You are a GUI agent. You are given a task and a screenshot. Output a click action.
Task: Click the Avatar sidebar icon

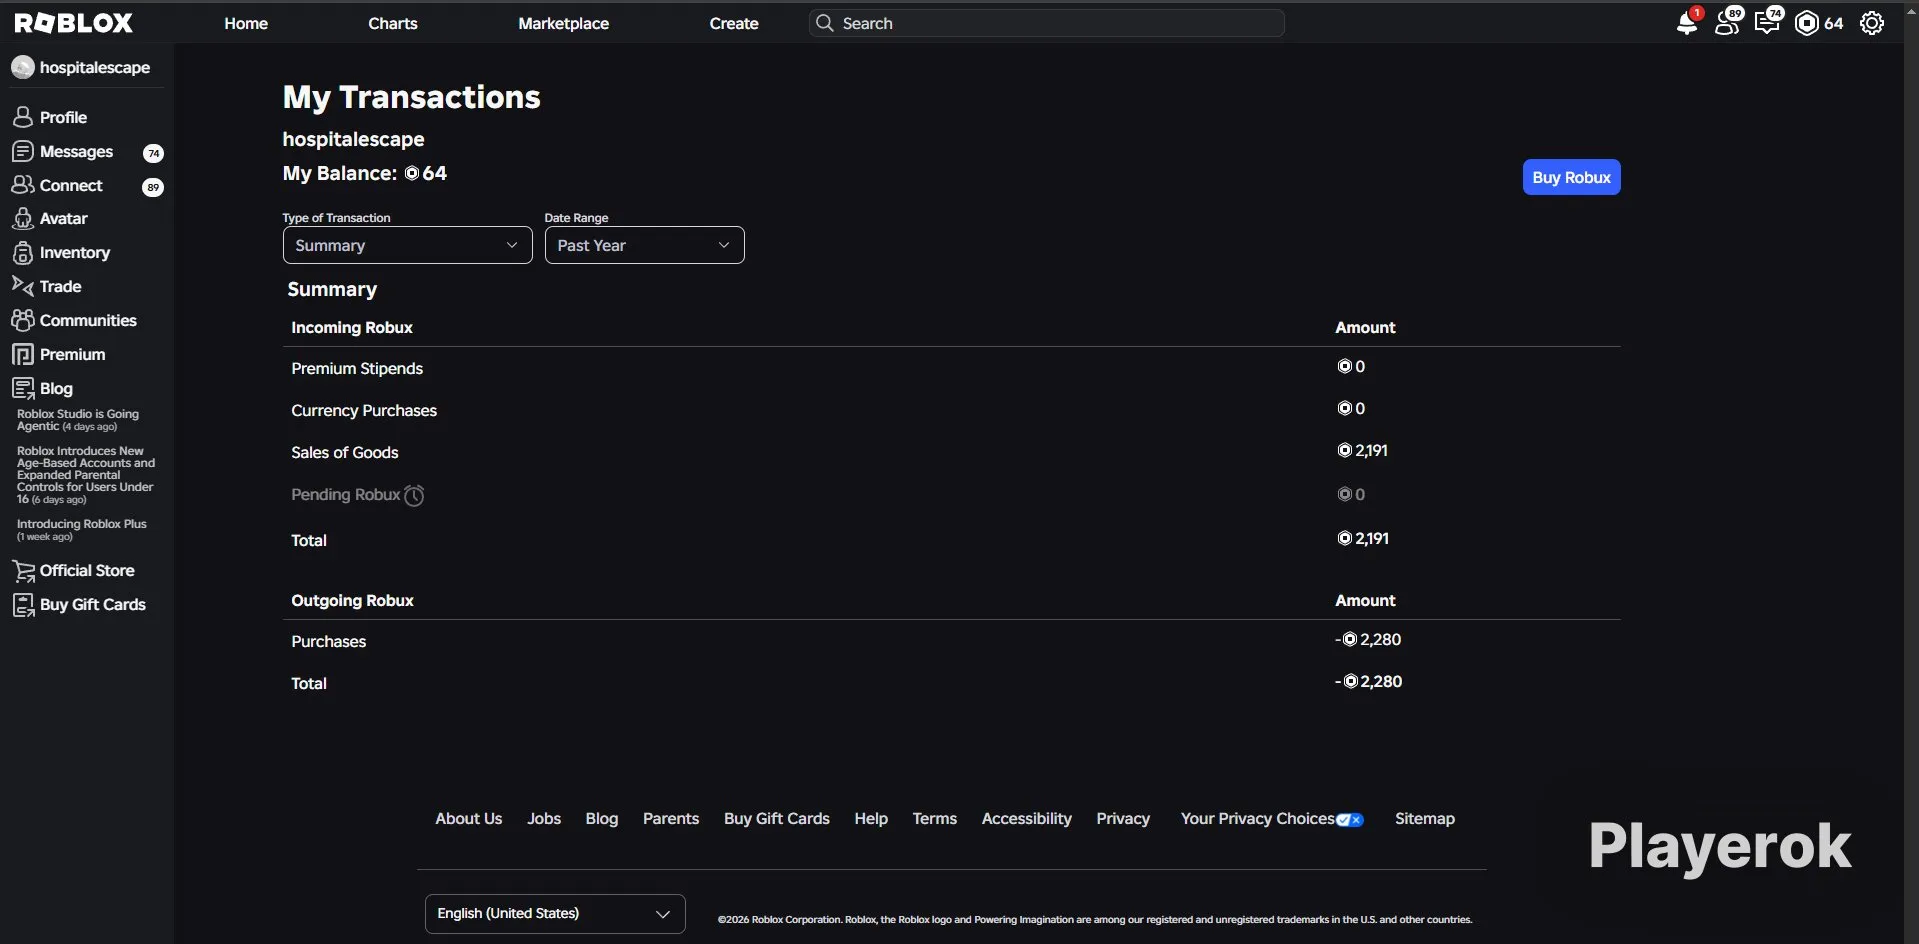click(23, 218)
